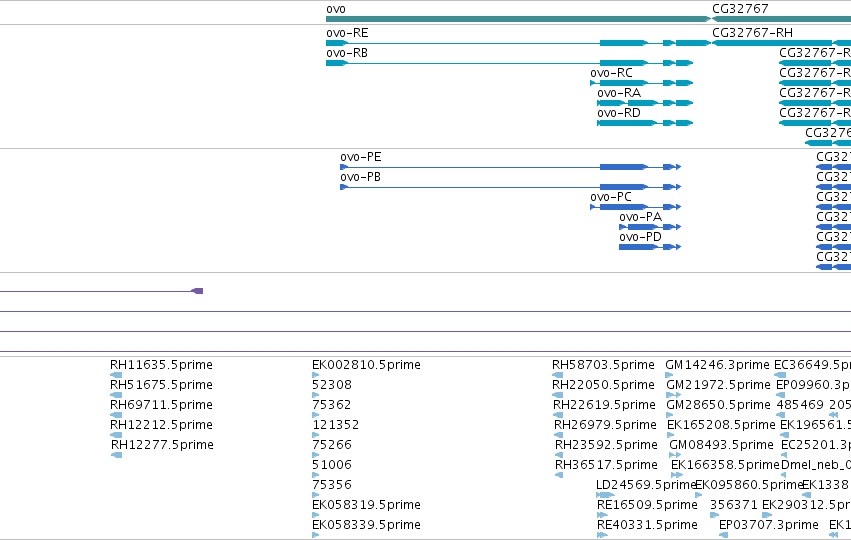Click the purple arrow feature end block
This screenshot has height=540, width=851.
198,291
